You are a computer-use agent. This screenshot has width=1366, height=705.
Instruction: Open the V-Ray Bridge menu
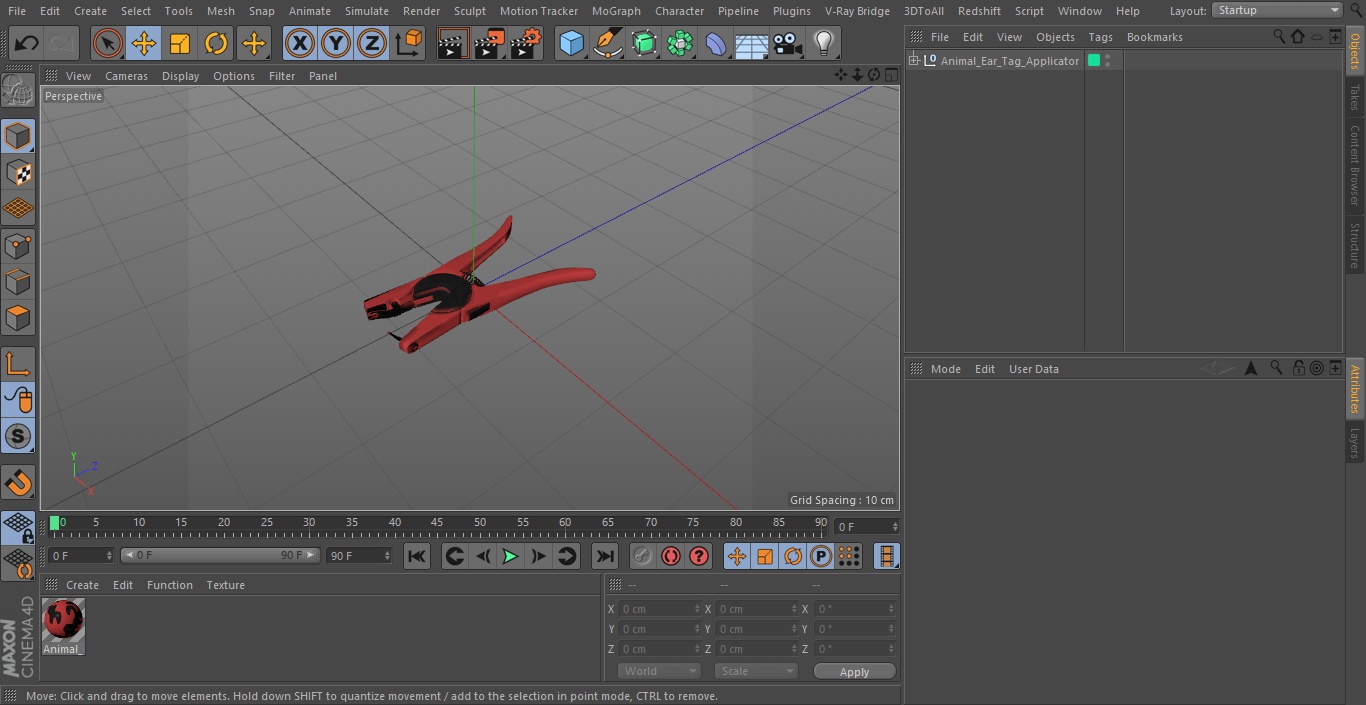pyautogui.click(x=857, y=11)
